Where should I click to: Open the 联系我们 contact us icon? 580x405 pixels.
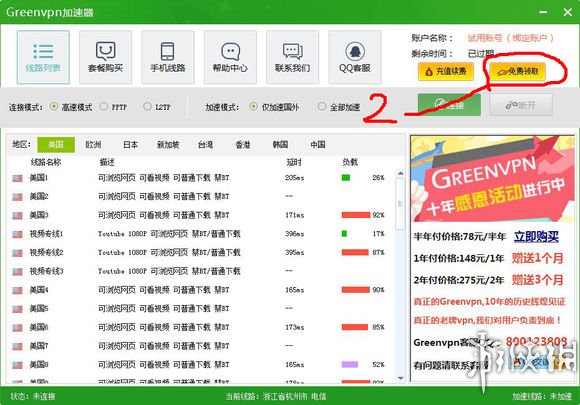pos(292,57)
